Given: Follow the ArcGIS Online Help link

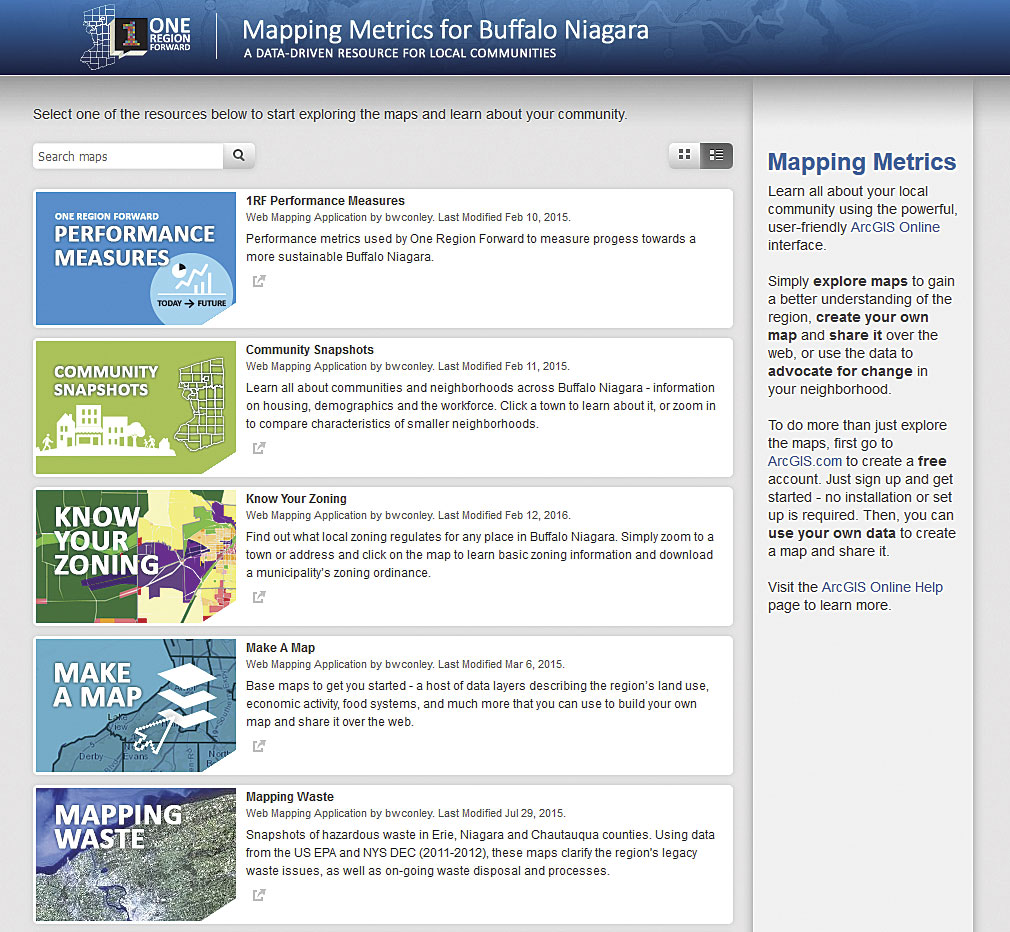Looking at the screenshot, I should pyautogui.click(x=882, y=587).
